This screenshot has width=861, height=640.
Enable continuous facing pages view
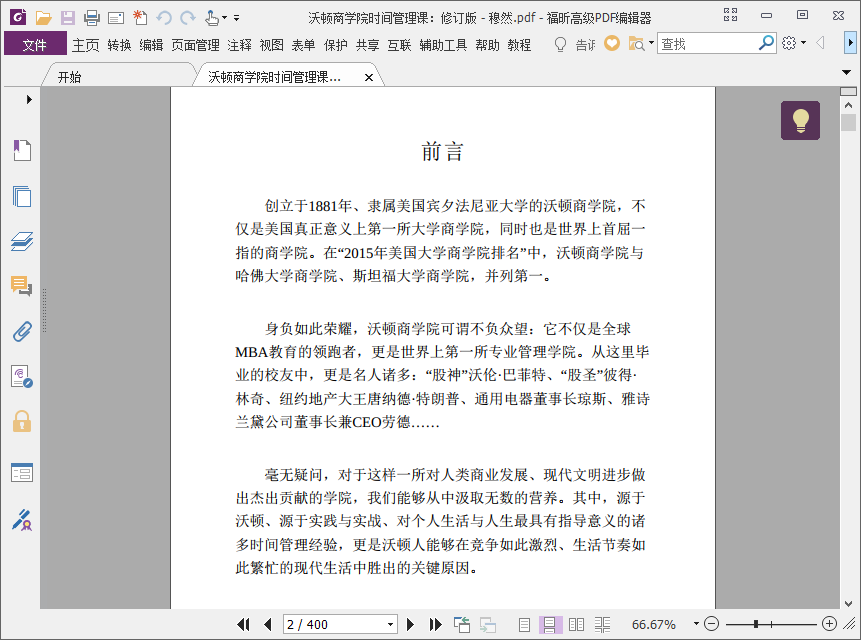(x=602, y=625)
